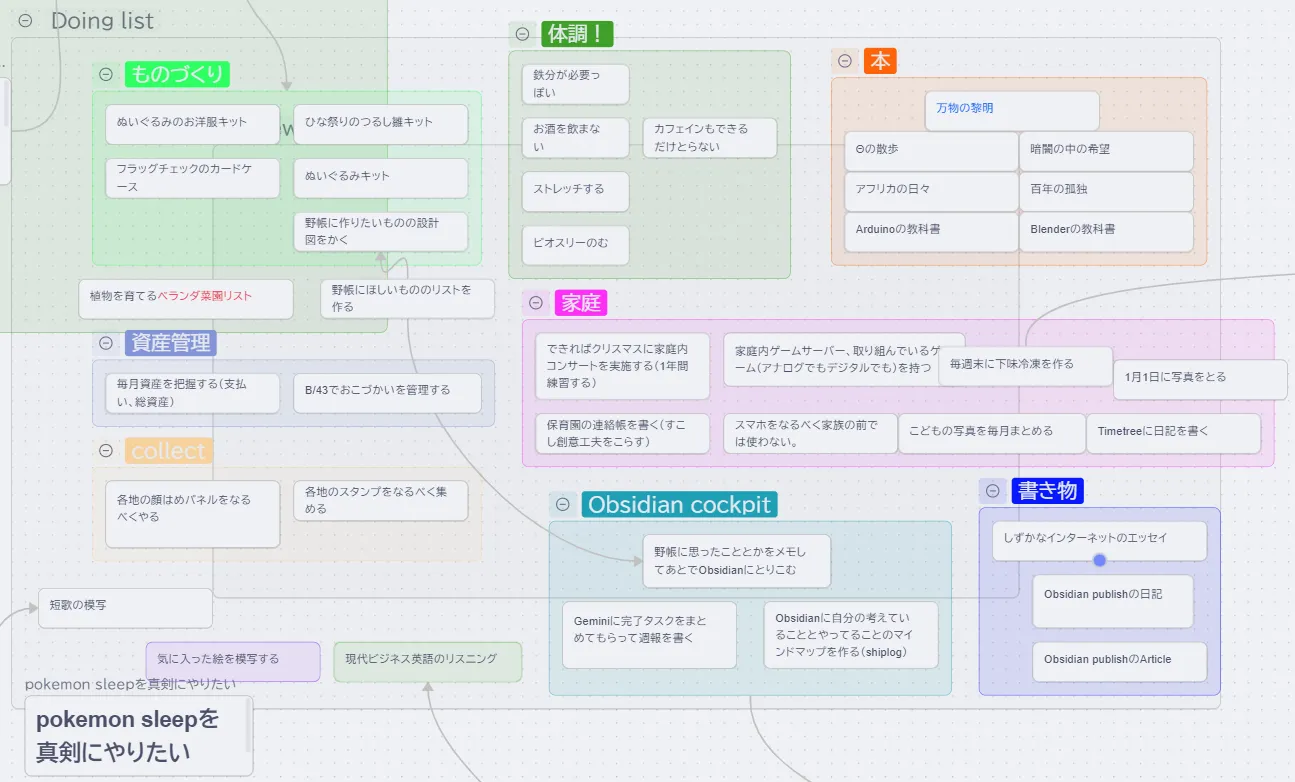Open the ベランダ菜園リスト link
This screenshot has width=1295, height=782.
click(205, 296)
